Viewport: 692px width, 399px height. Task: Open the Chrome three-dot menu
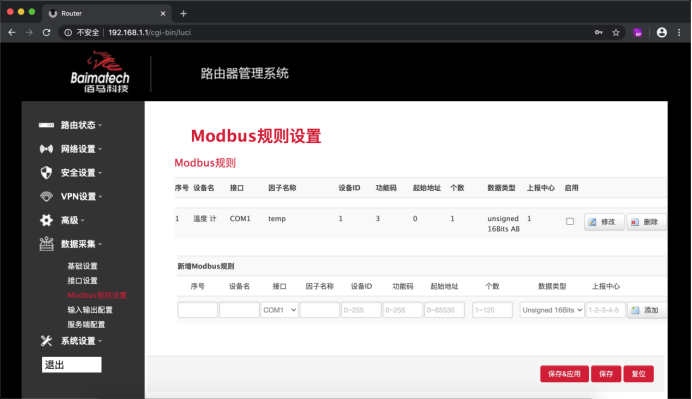(679, 32)
